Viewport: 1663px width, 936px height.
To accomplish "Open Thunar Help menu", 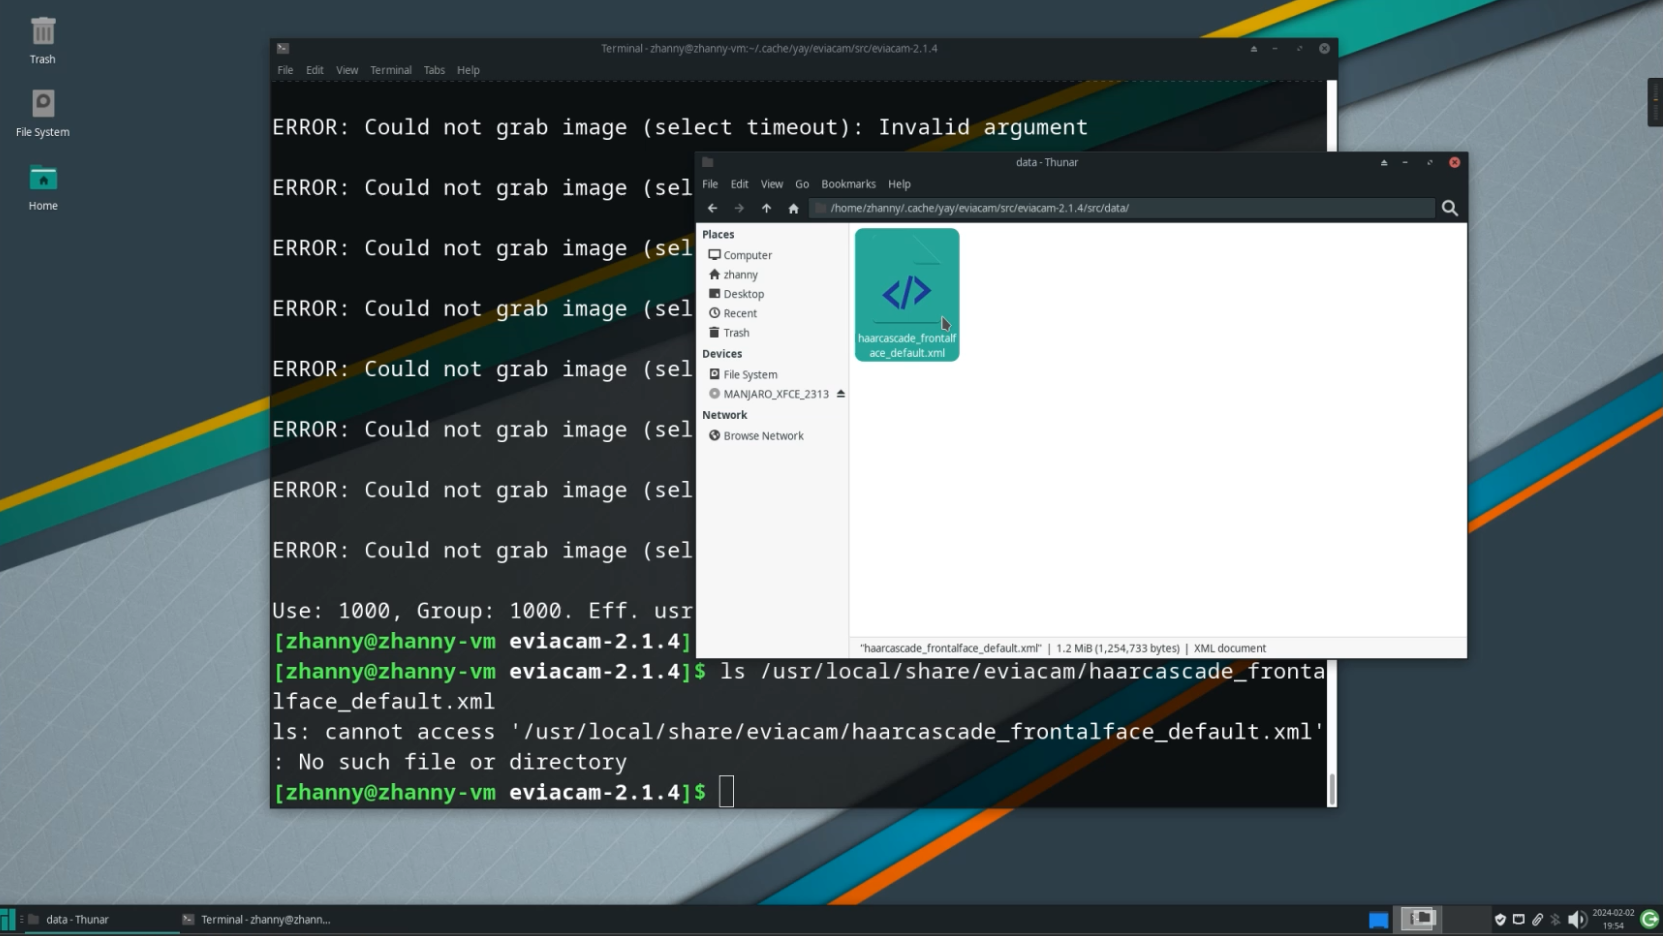I will coord(899,184).
